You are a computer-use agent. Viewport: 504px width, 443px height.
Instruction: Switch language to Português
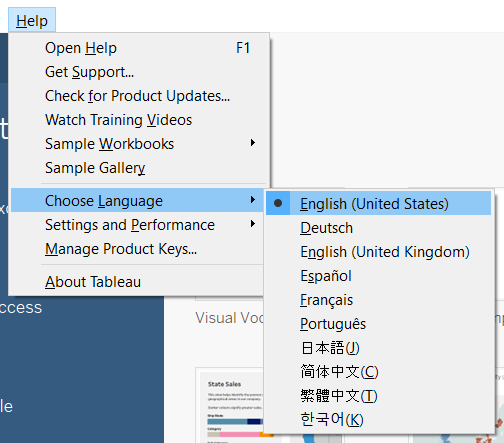378,324
